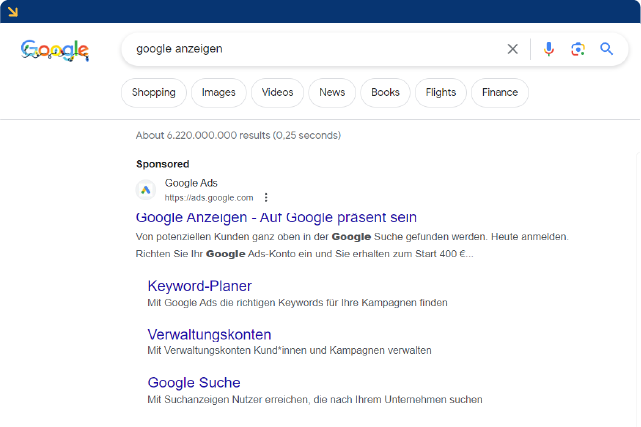This screenshot has width=641, height=427.
Task: Switch to the Flights filter
Action: click(x=441, y=93)
